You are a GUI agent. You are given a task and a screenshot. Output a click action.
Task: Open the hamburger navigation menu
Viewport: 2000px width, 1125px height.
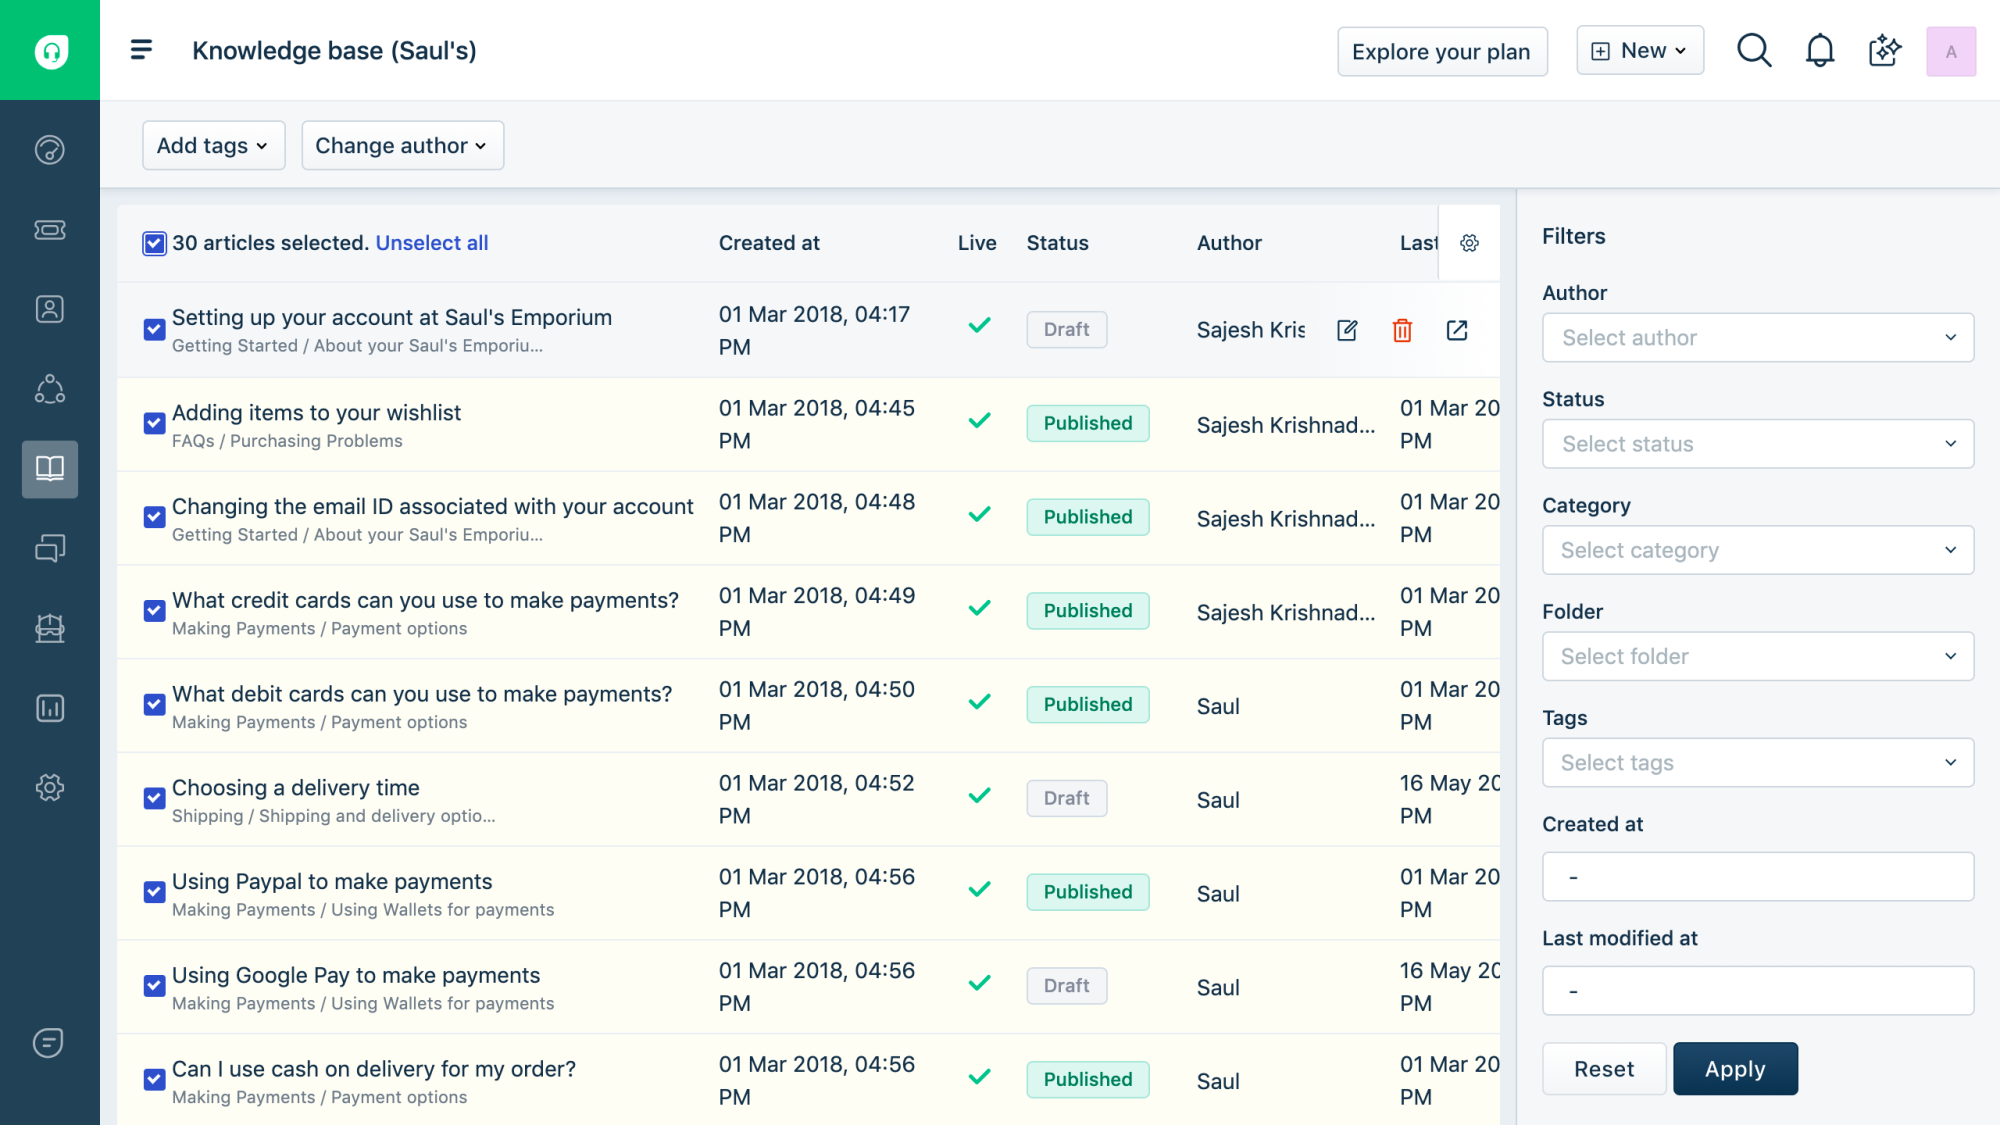pos(141,48)
